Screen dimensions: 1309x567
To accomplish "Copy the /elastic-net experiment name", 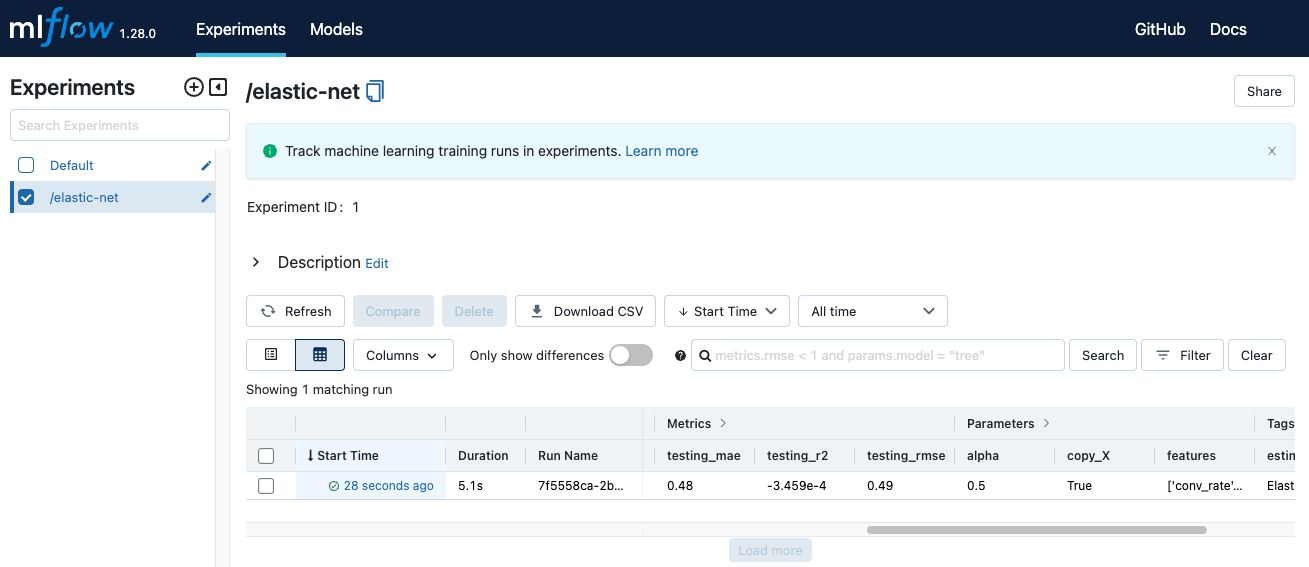I will [x=375, y=91].
